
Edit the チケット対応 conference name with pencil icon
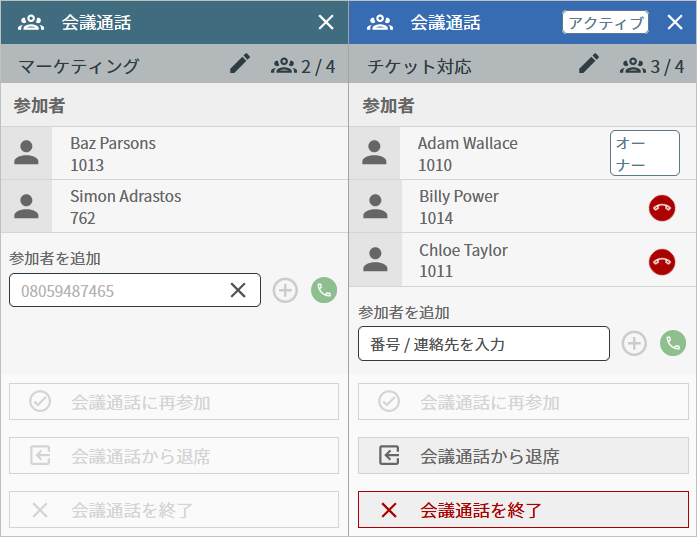[589, 64]
